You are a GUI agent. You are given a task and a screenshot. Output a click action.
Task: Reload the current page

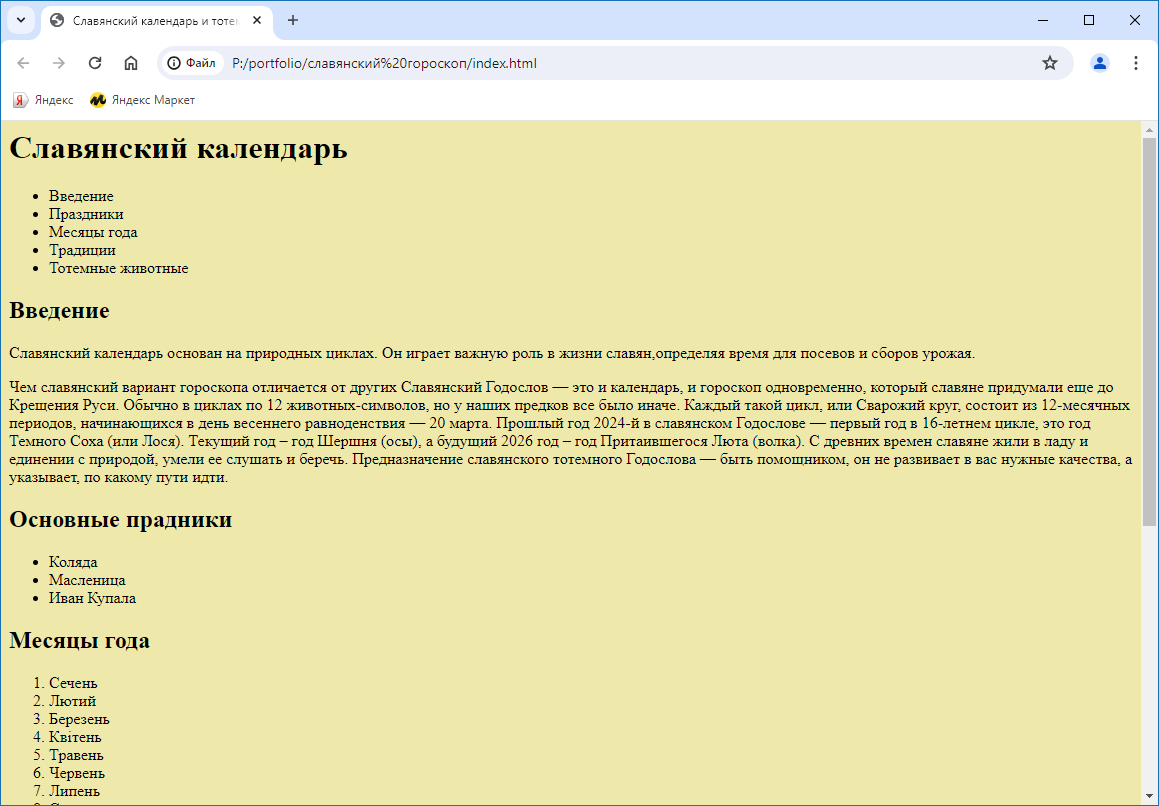coord(95,63)
